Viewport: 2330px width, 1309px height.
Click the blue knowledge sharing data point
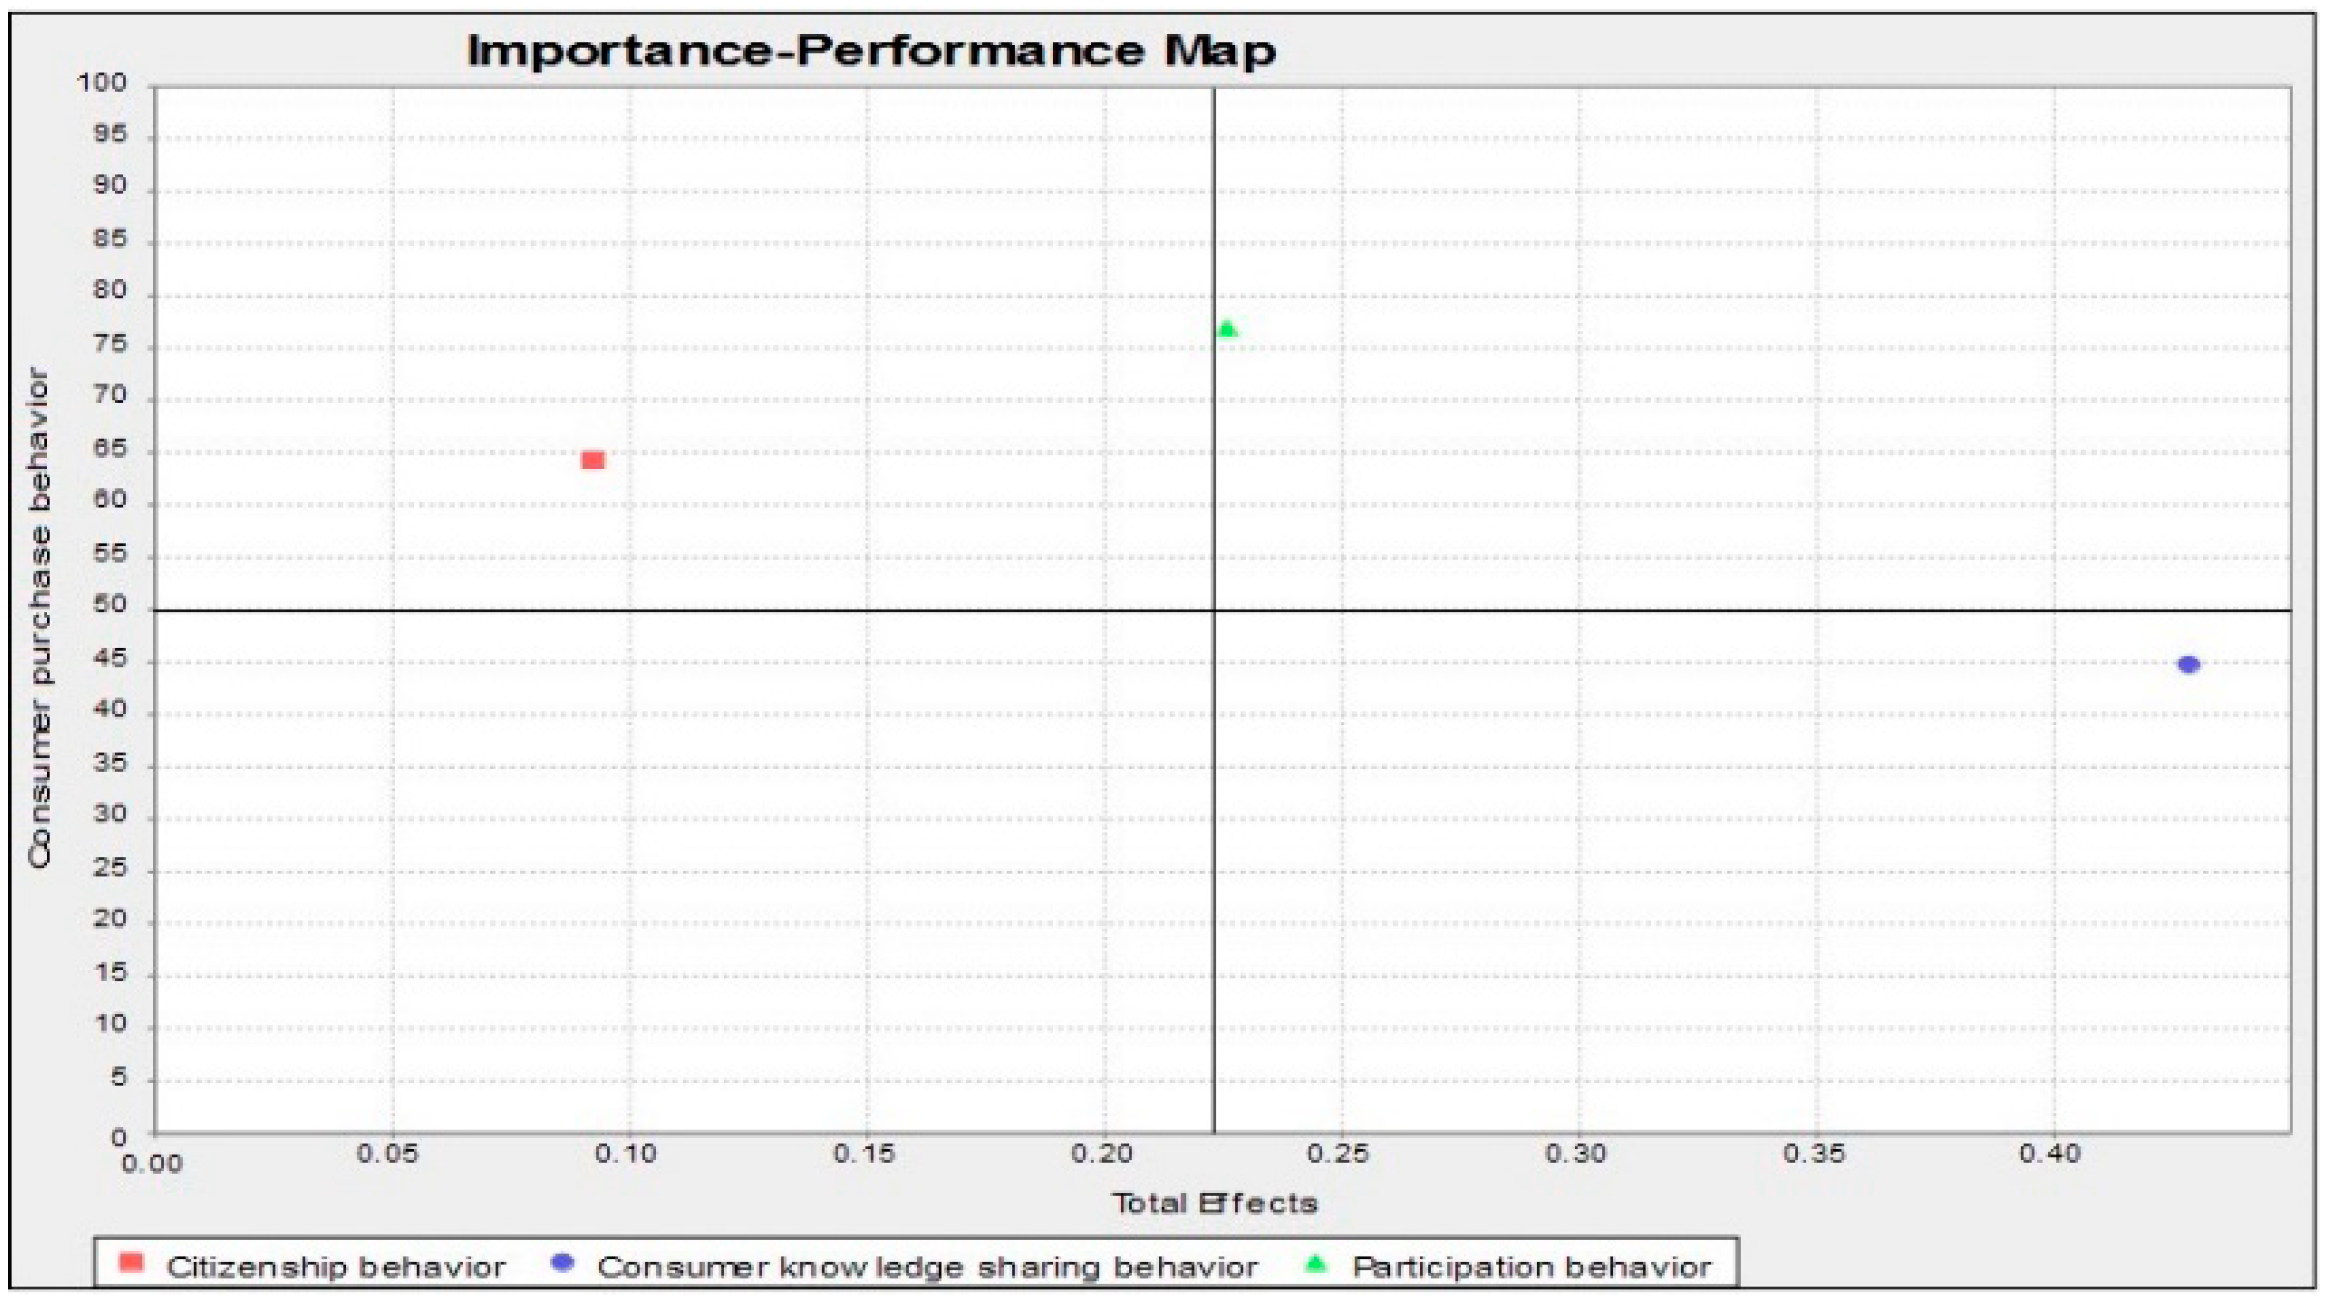2188,665
